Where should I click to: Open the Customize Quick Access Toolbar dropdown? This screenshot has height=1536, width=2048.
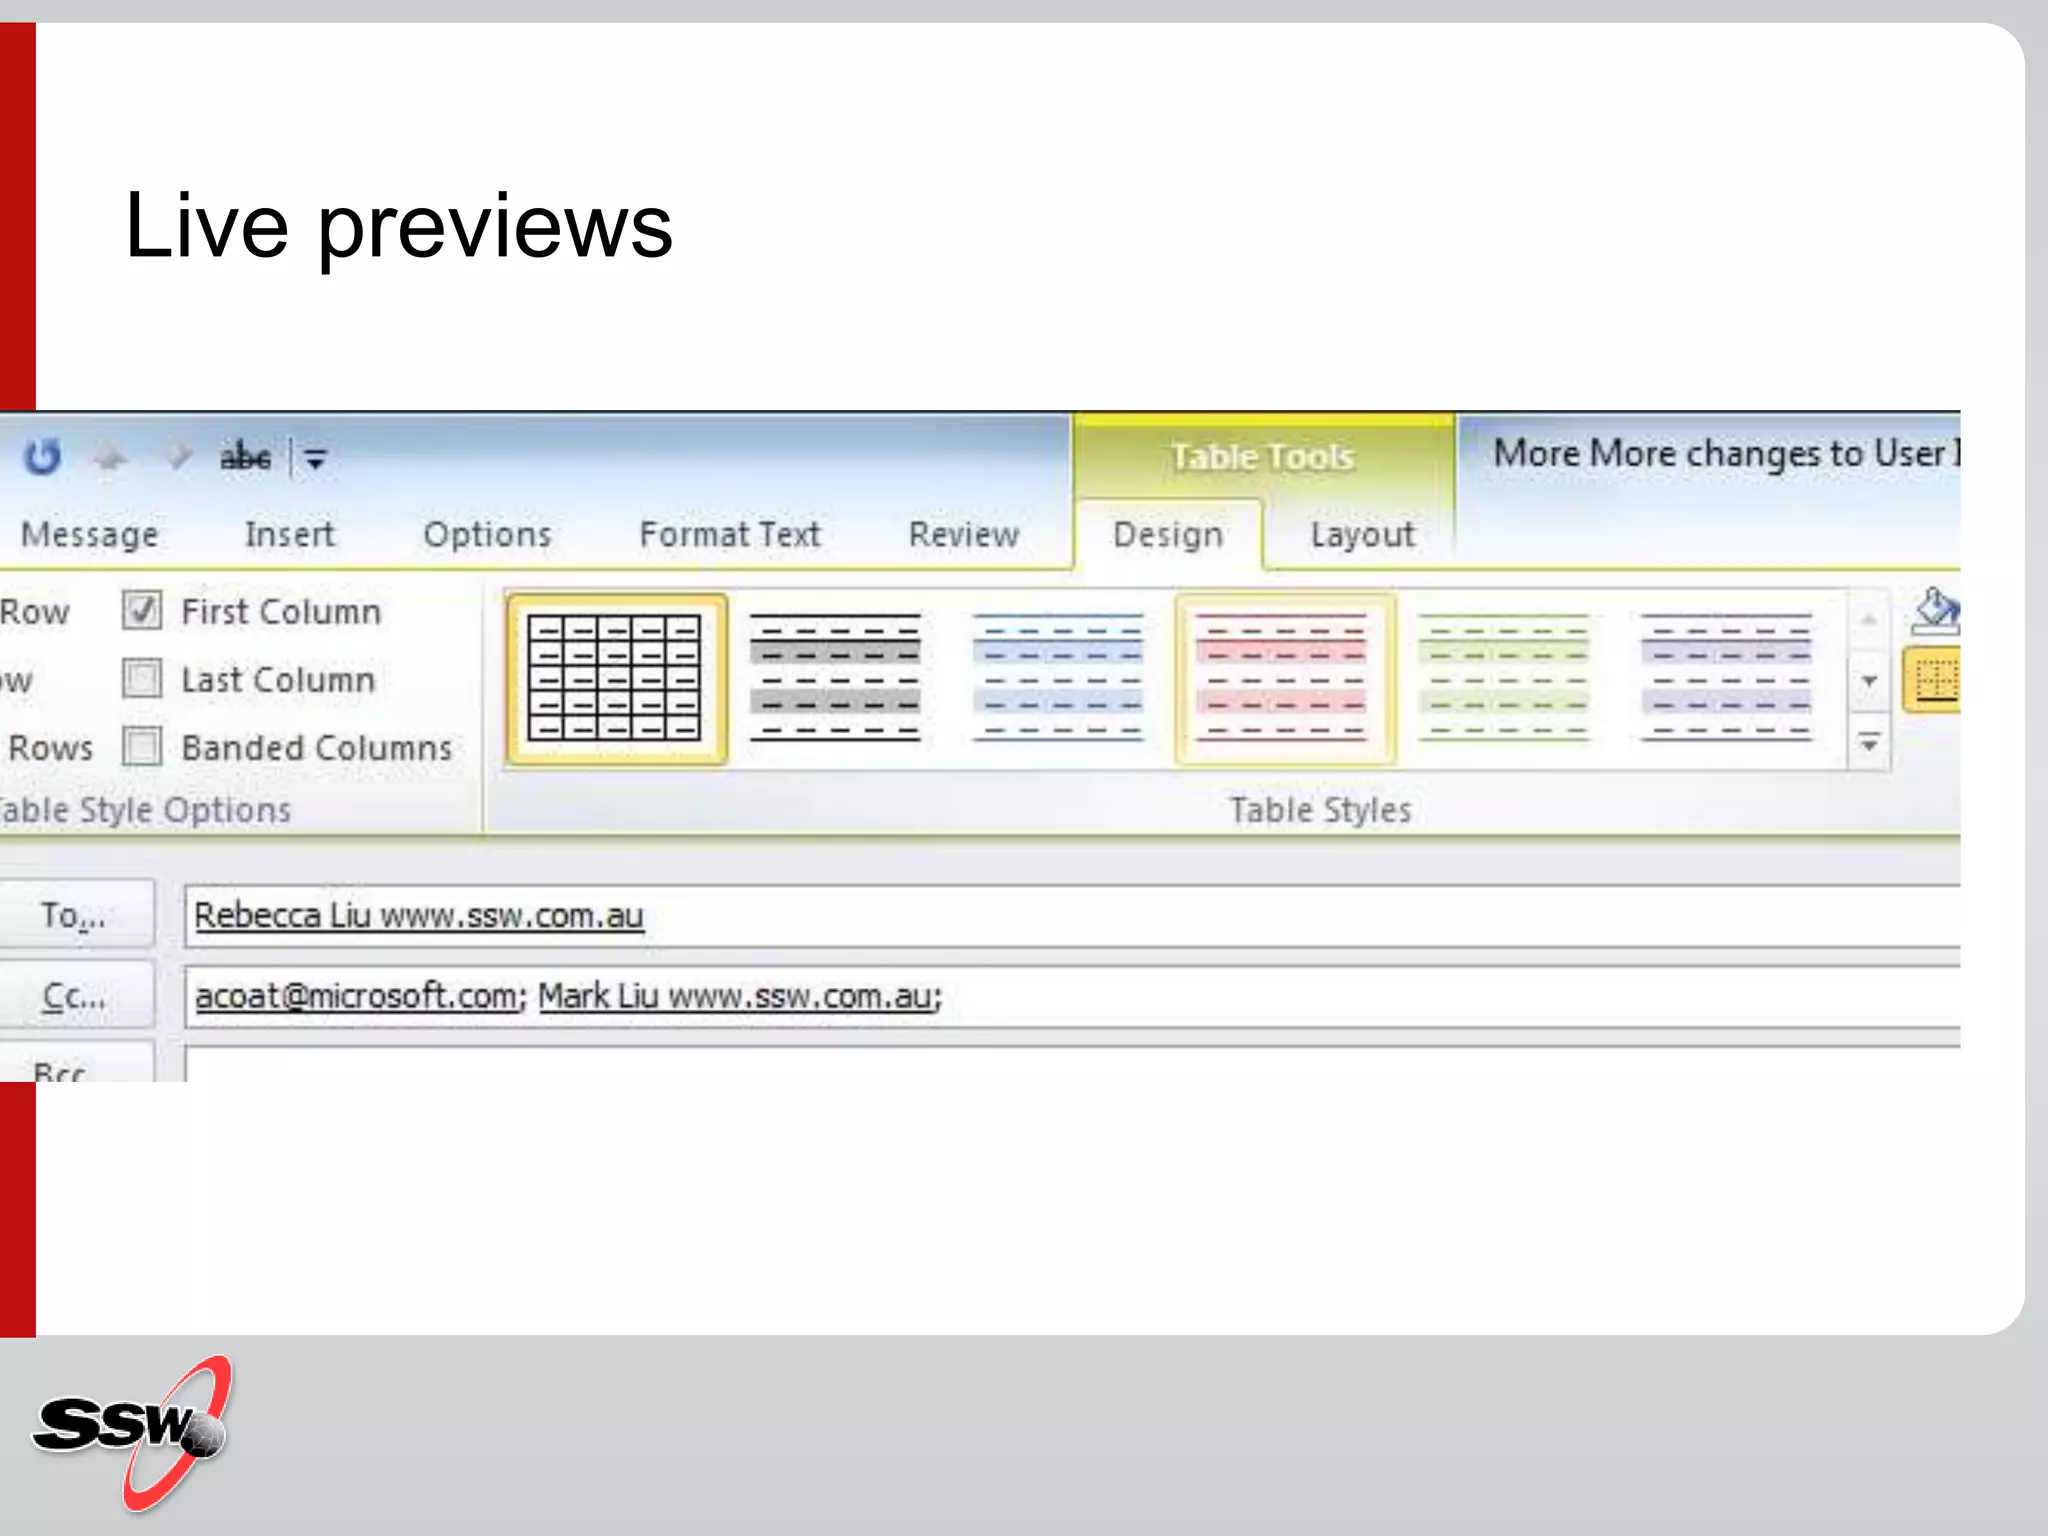pos(315,459)
